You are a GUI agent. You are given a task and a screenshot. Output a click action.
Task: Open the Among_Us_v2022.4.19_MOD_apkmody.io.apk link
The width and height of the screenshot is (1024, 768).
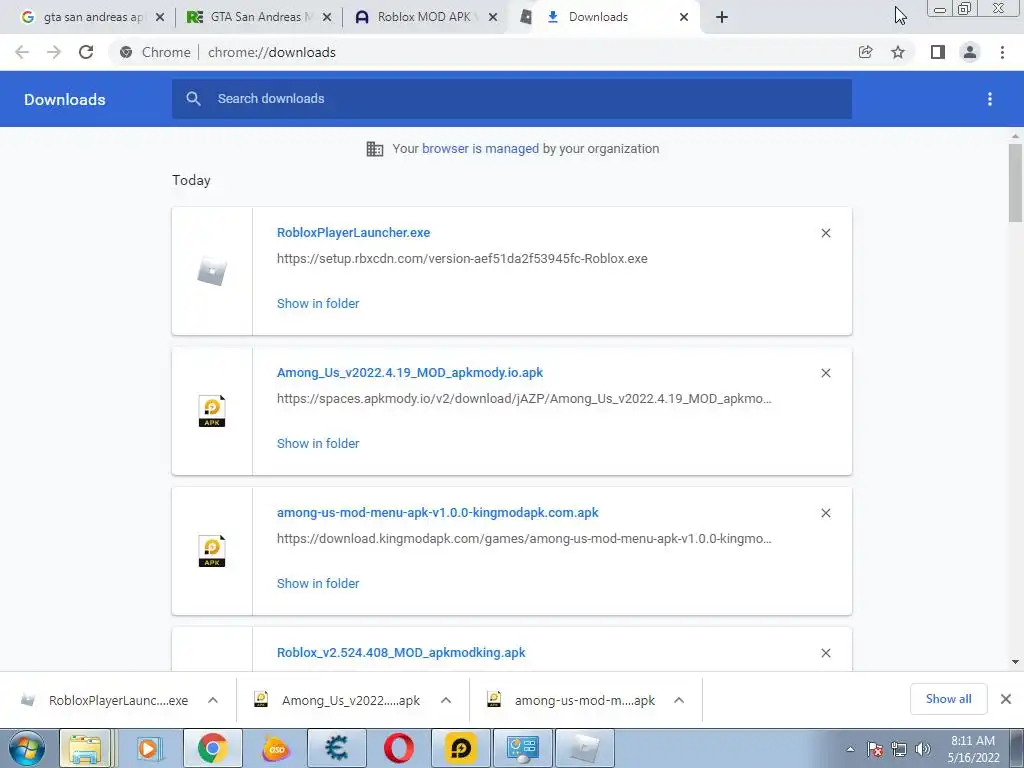click(x=410, y=373)
